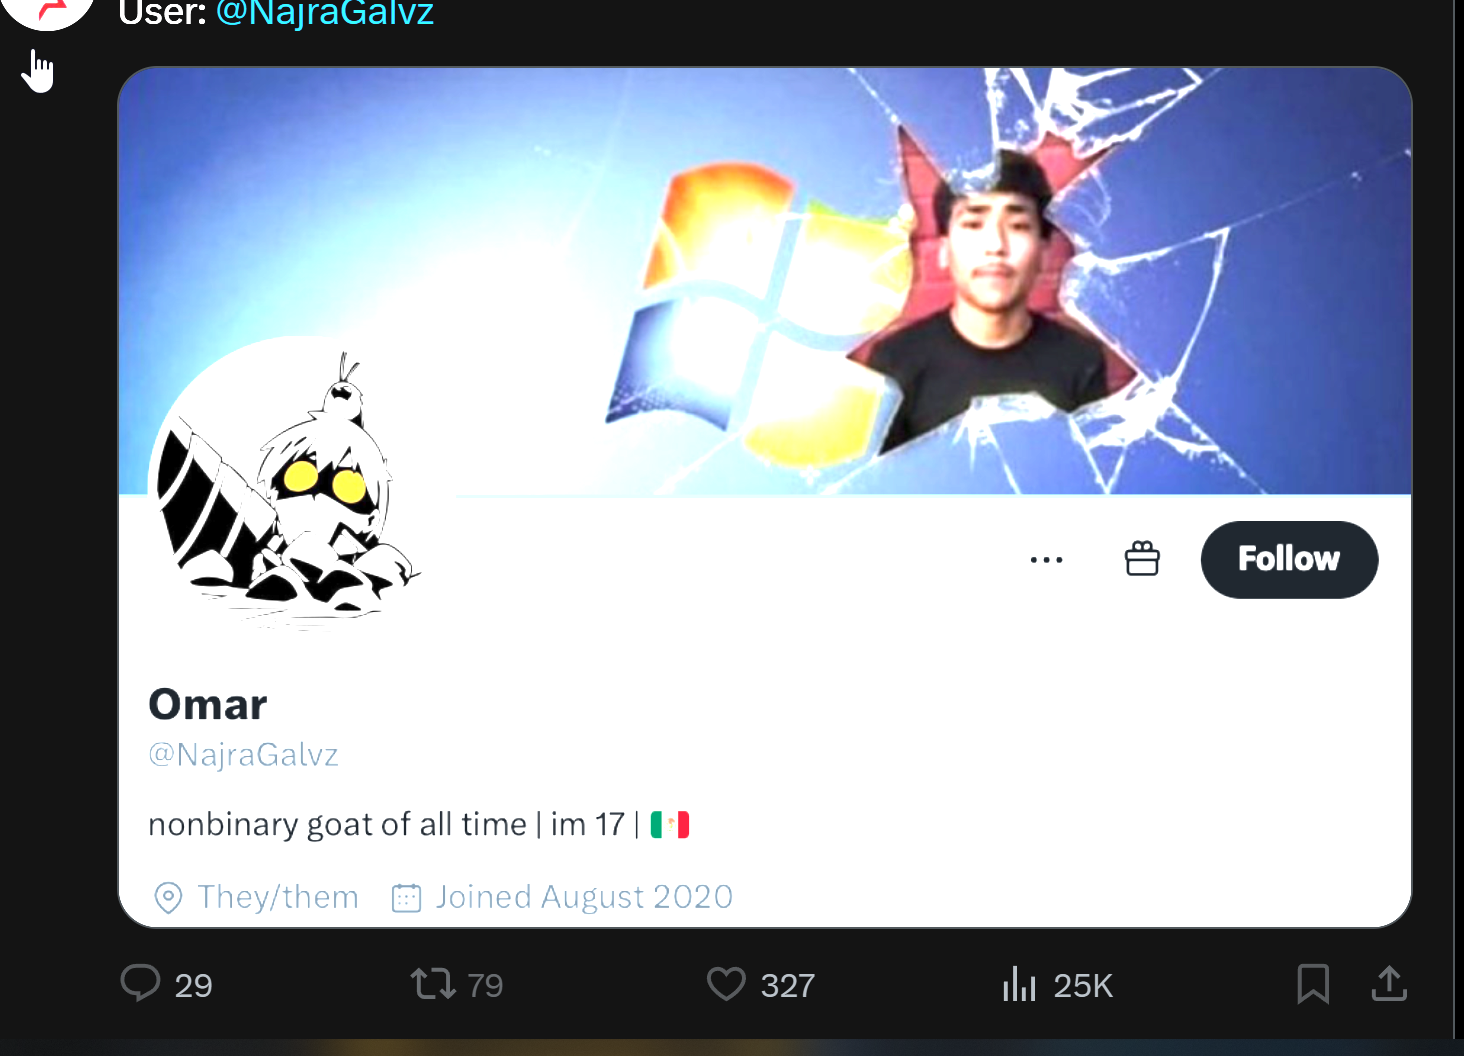The width and height of the screenshot is (1464, 1056).
Task: Click the They/them location label
Action: click(x=278, y=897)
